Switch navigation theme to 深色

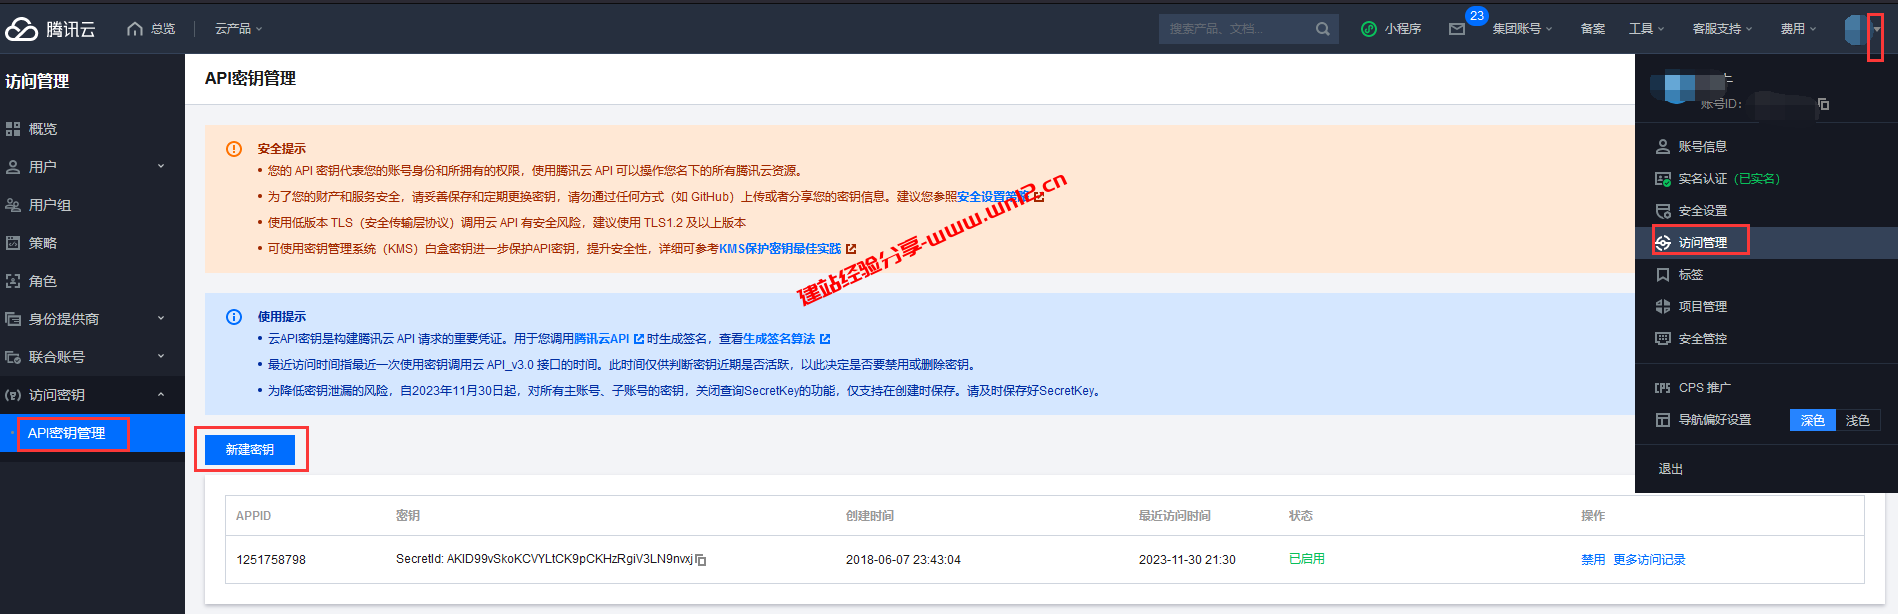pos(1813,421)
